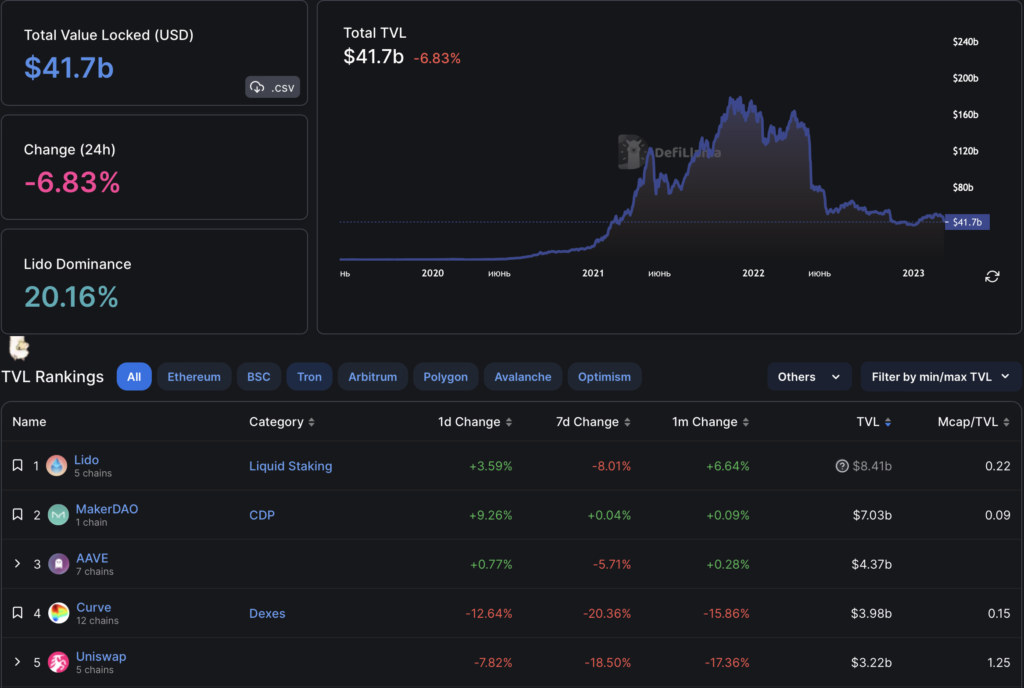Toggle bookmark for Curve row
This screenshot has height=688, width=1024.
click(17, 613)
